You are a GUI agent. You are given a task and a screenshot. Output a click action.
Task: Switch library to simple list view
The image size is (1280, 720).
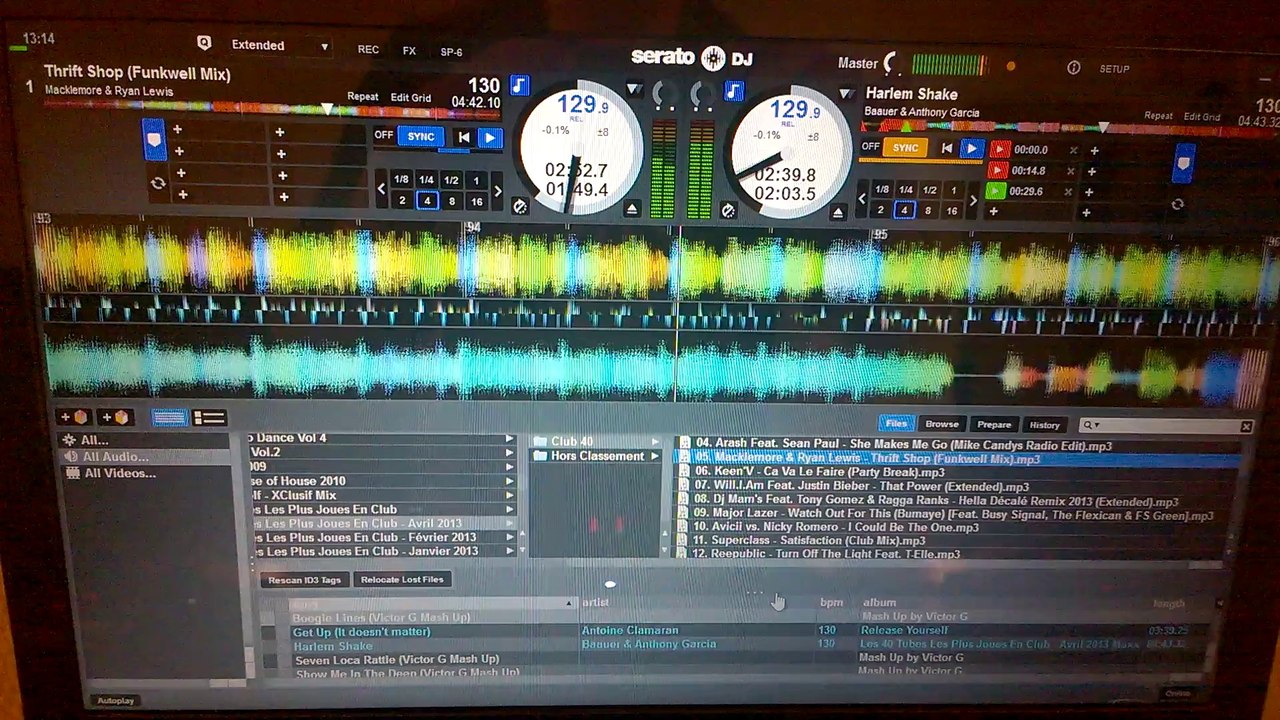168,418
